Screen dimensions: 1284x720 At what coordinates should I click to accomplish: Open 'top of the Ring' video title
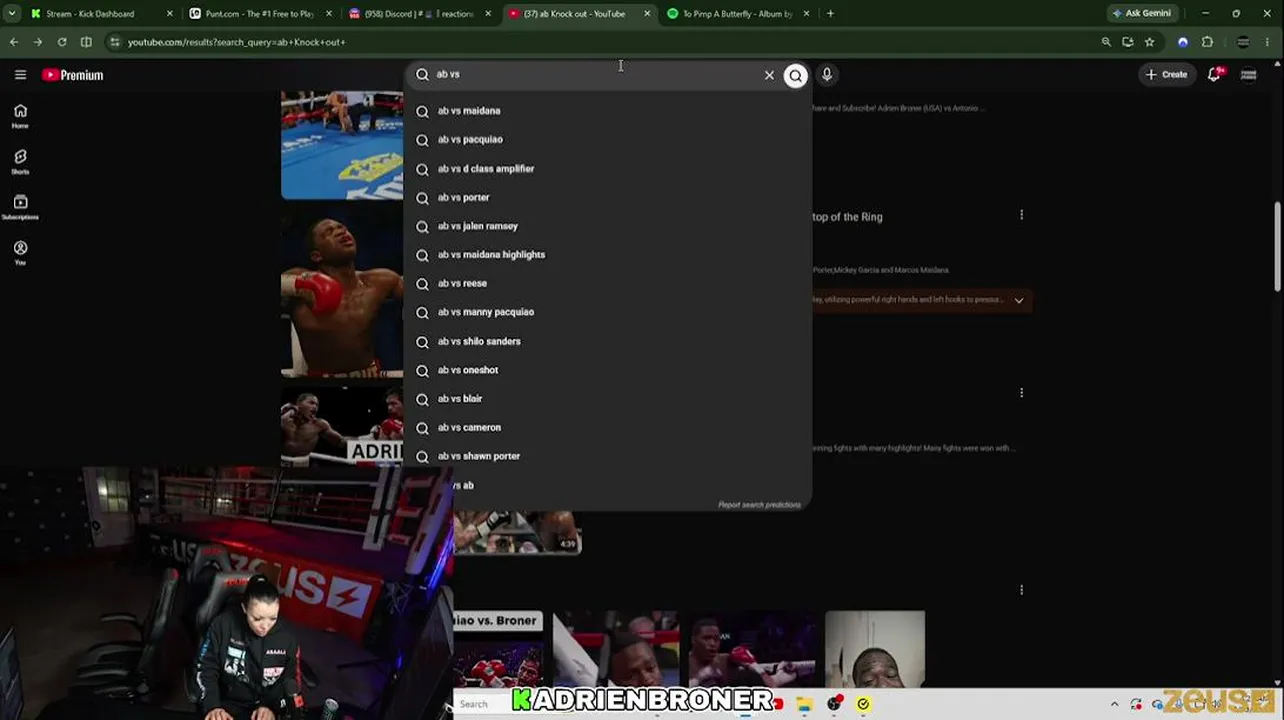click(847, 217)
